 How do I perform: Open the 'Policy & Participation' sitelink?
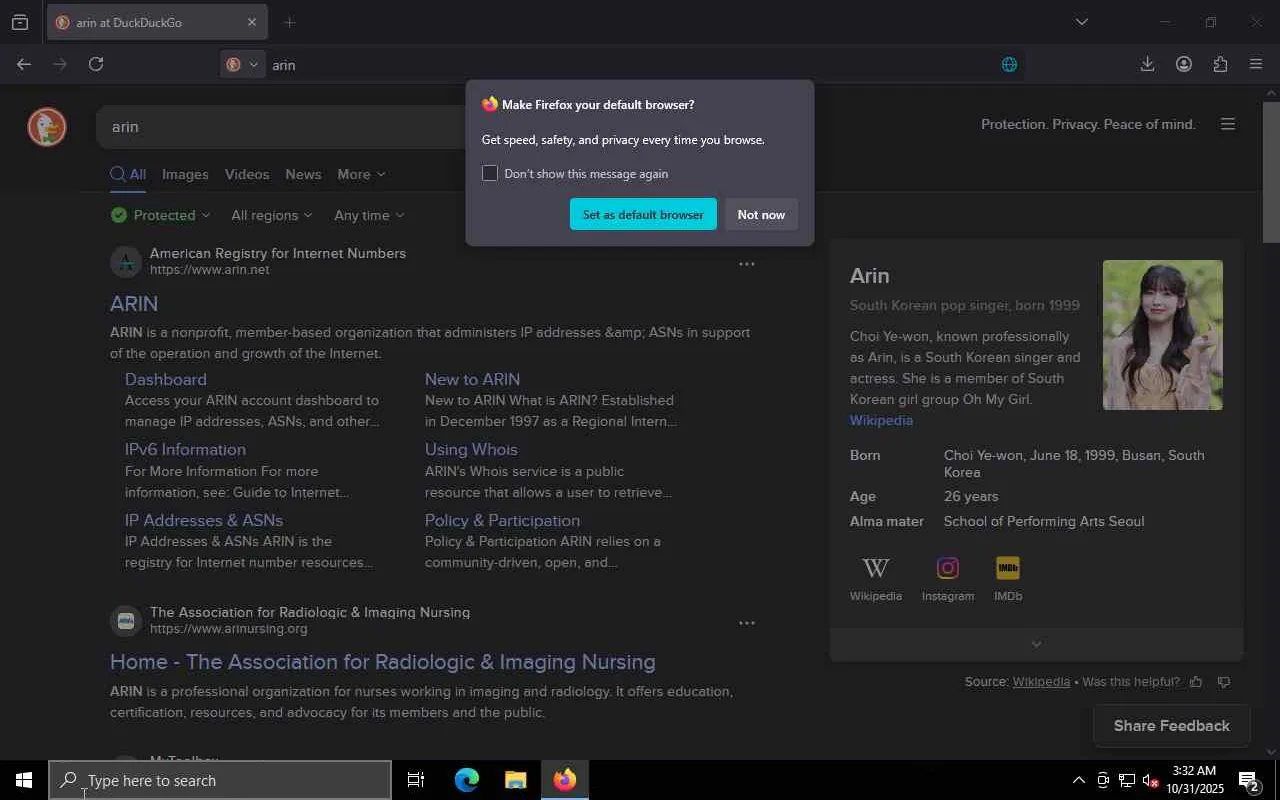(502, 520)
